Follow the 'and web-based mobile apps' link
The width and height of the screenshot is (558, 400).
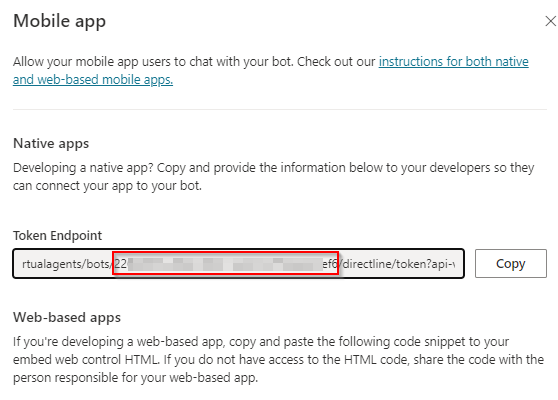pos(93,80)
